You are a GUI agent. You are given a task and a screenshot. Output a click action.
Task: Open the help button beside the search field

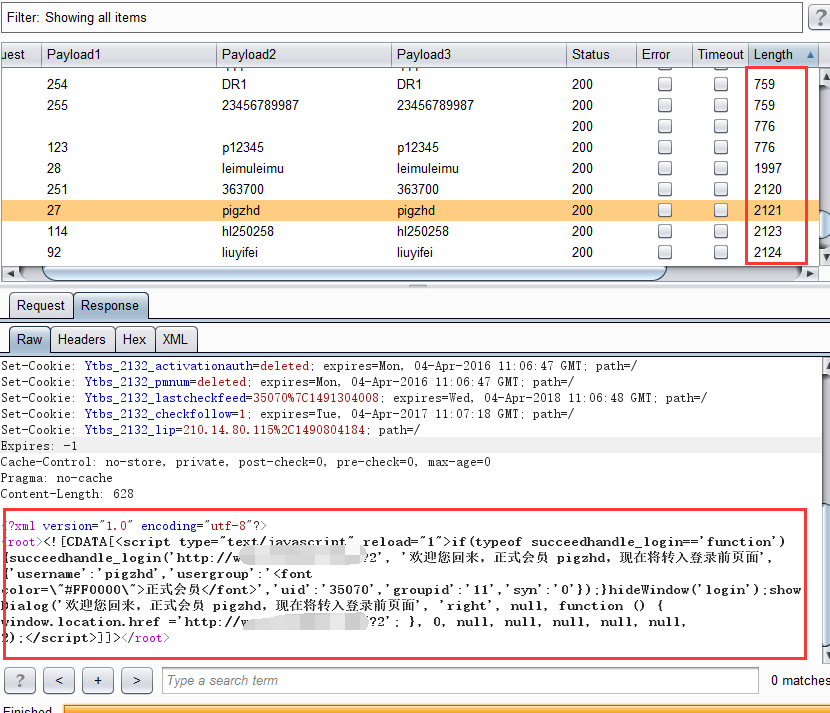[x=20, y=680]
